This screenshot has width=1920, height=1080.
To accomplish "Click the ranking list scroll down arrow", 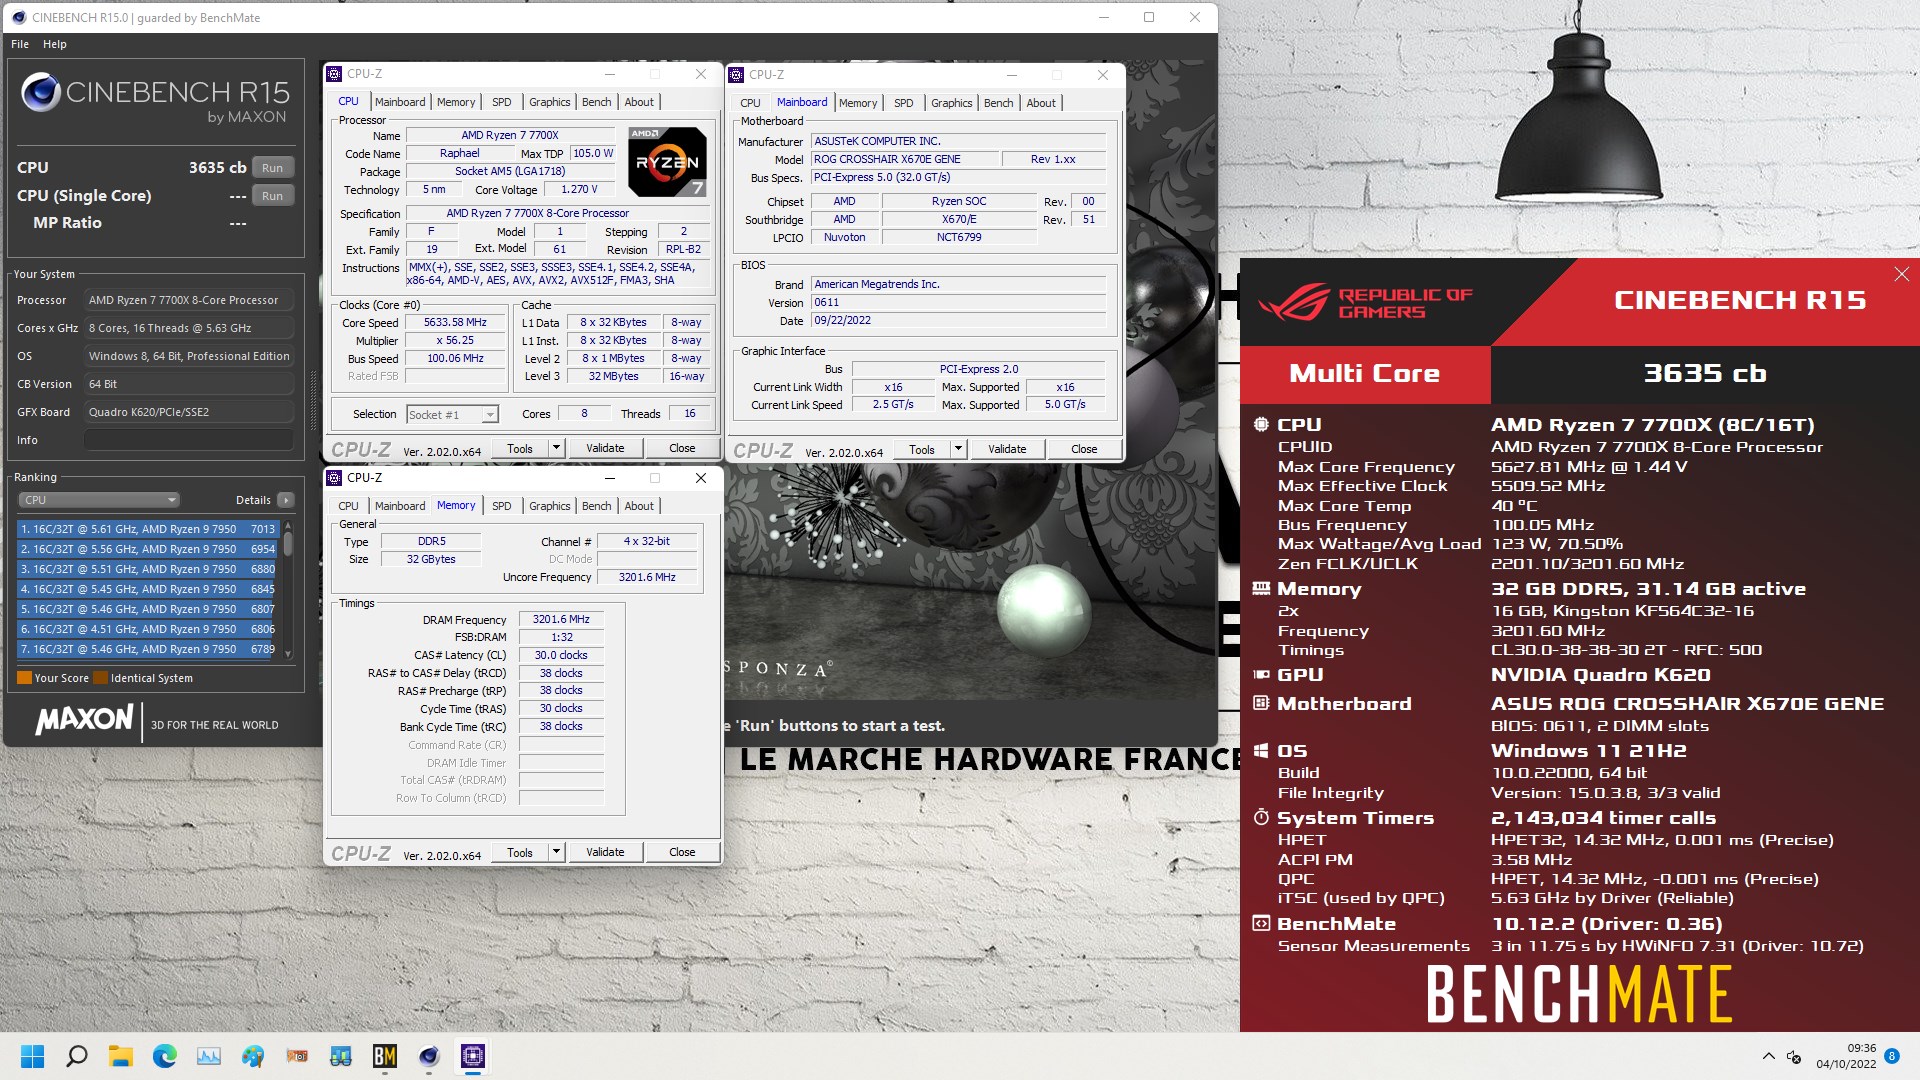I will point(288,654).
